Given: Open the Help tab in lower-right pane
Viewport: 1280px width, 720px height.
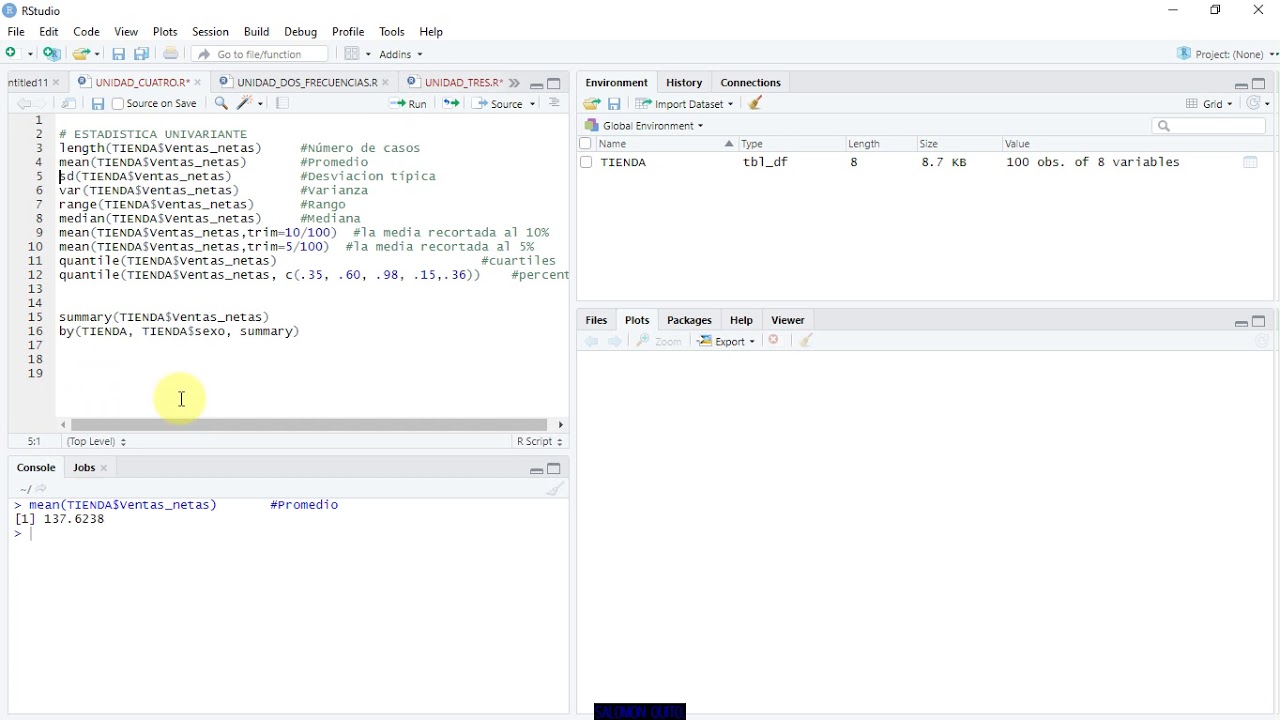Looking at the screenshot, I should point(741,321).
